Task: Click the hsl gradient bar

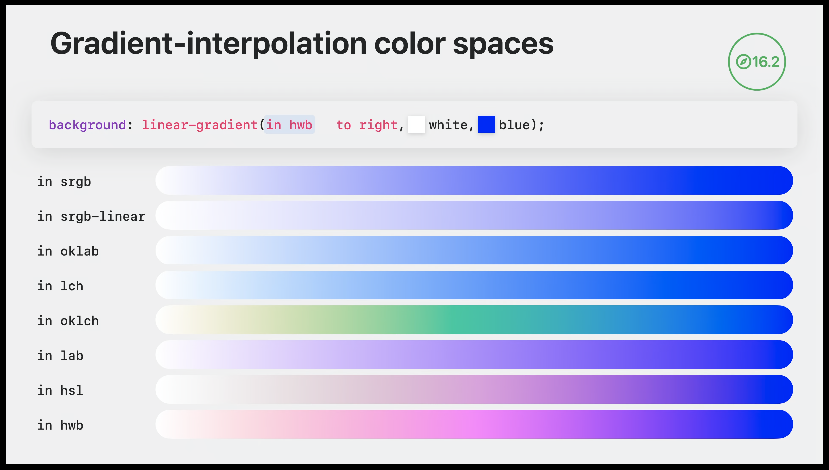Action: tap(474, 390)
